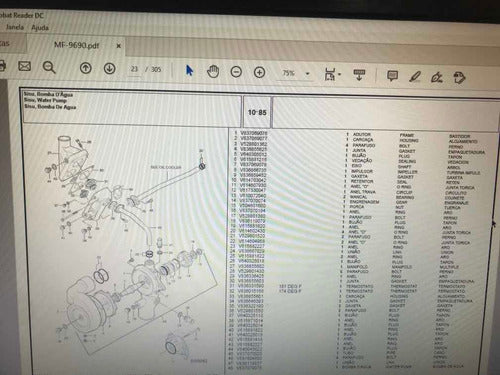Click the scrolling mode keyboard icon
Screen dimensions: 500x375
(359, 75)
